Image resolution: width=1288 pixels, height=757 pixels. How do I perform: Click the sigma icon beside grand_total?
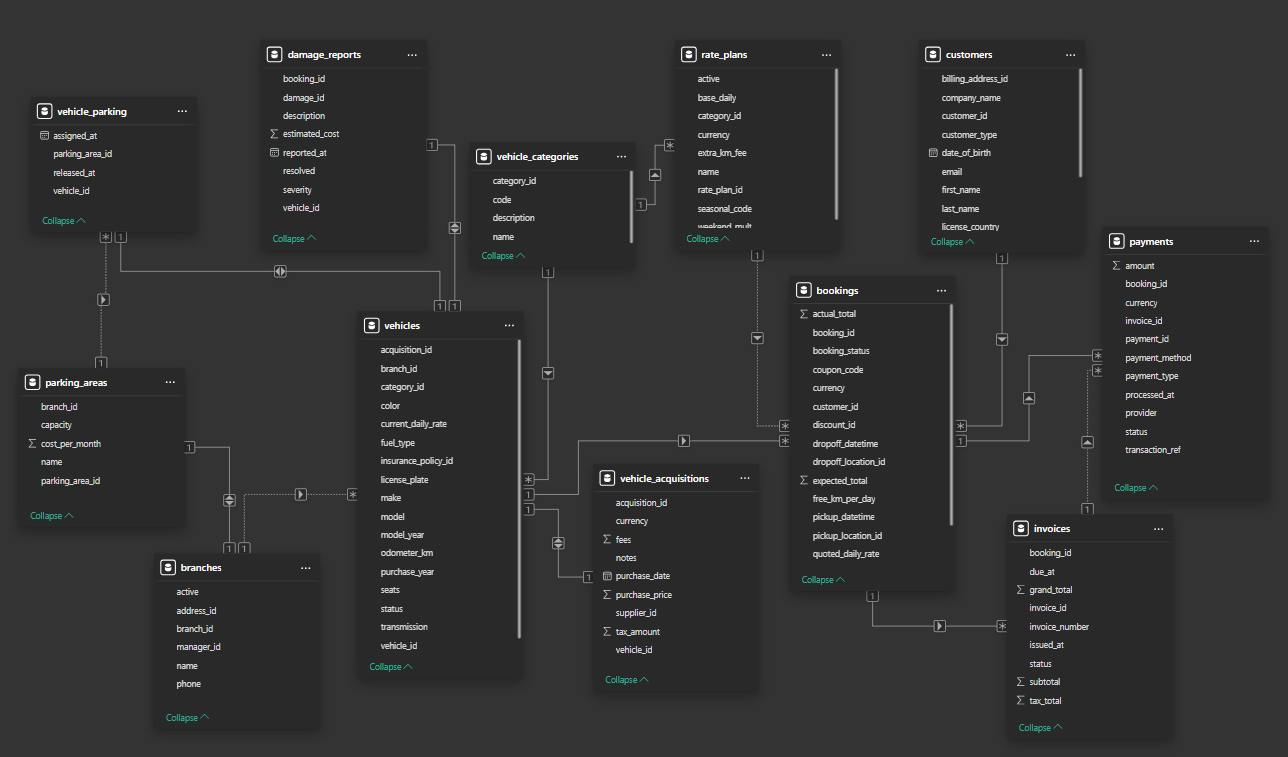click(x=1020, y=590)
